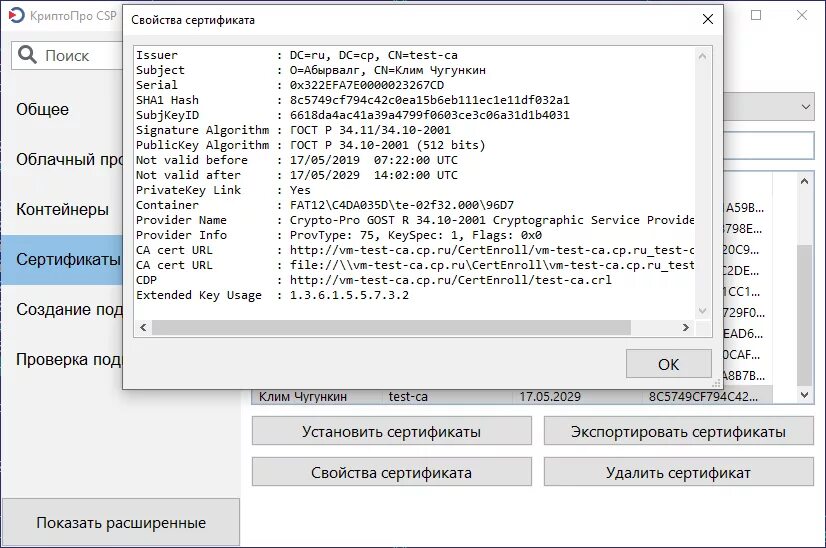Click horizontal scrollbar thumb in dialog
Image resolution: width=826 pixels, height=548 pixels.
click(x=391, y=327)
